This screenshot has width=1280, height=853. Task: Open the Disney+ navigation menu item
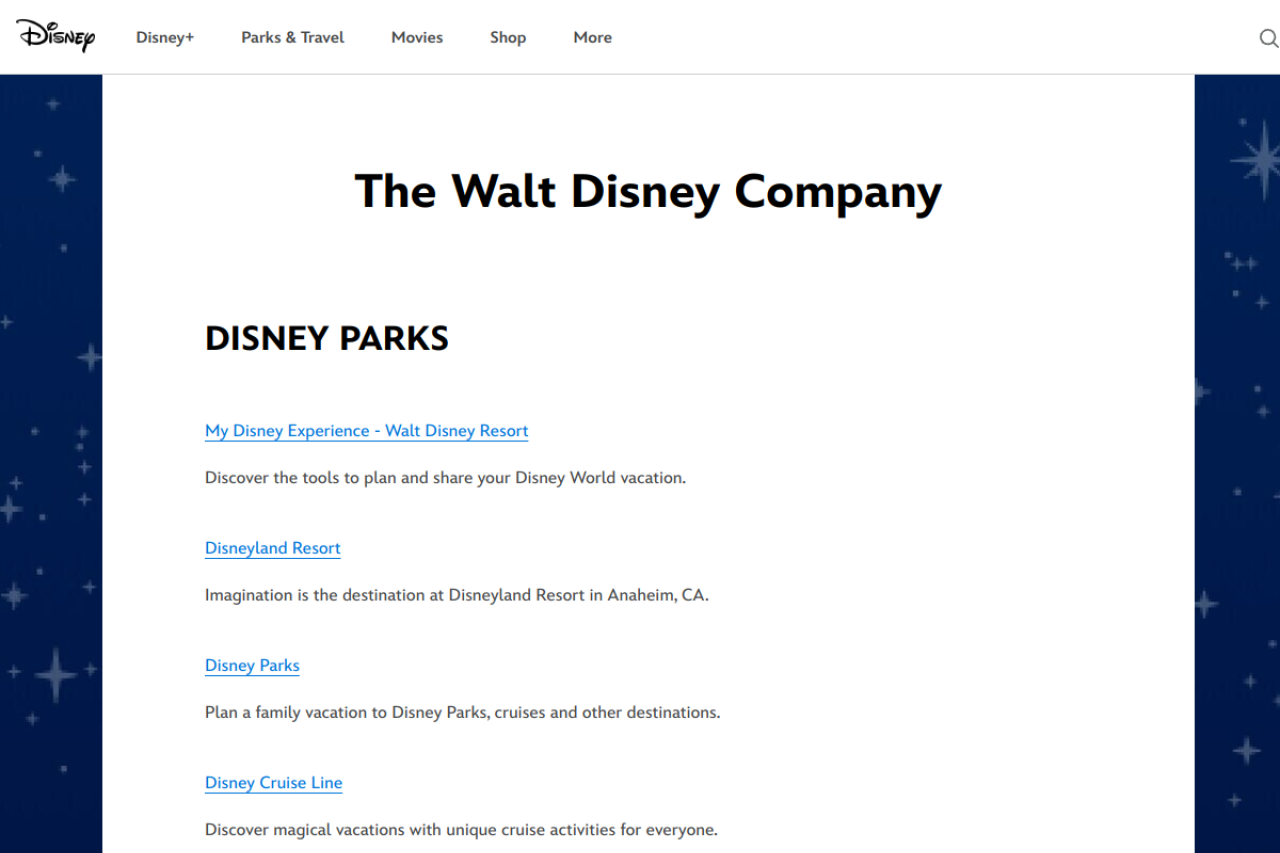pyautogui.click(x=165, y=37)
